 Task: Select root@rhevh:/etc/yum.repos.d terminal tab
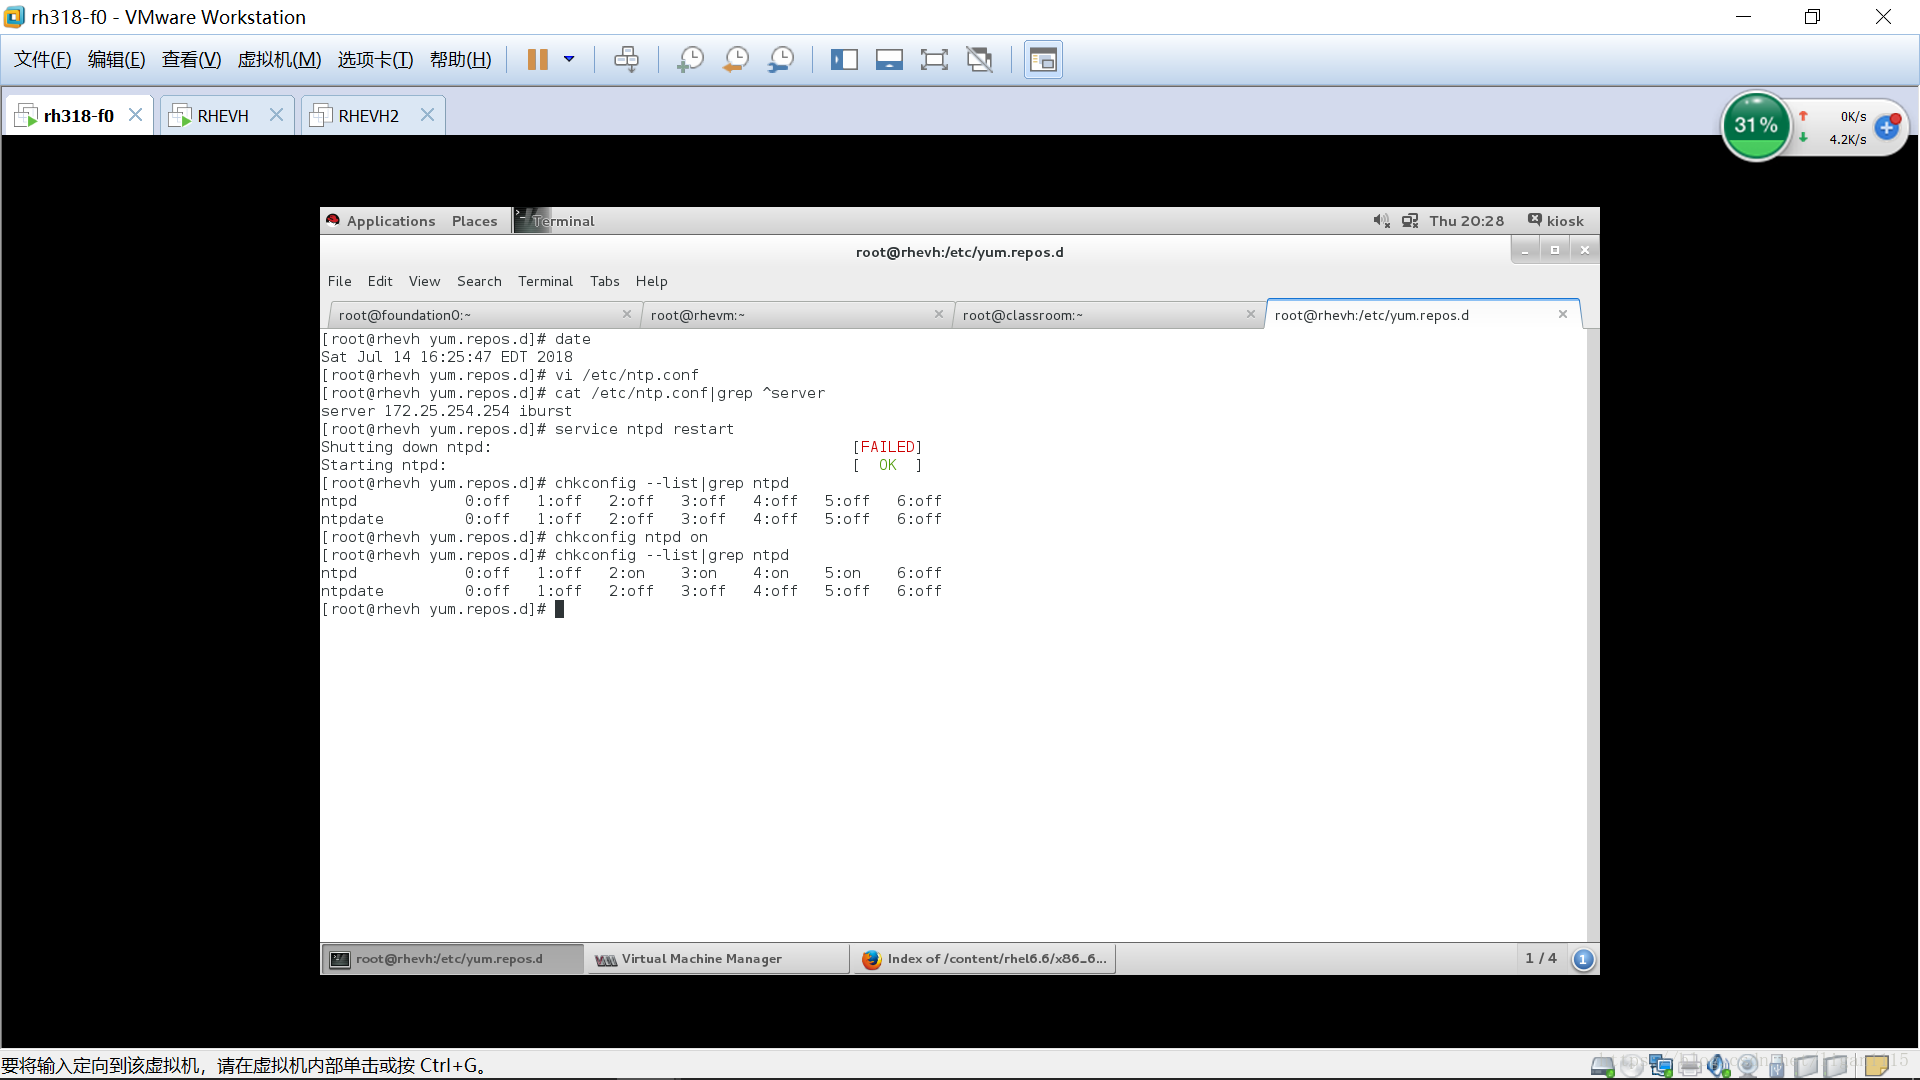1422,315
